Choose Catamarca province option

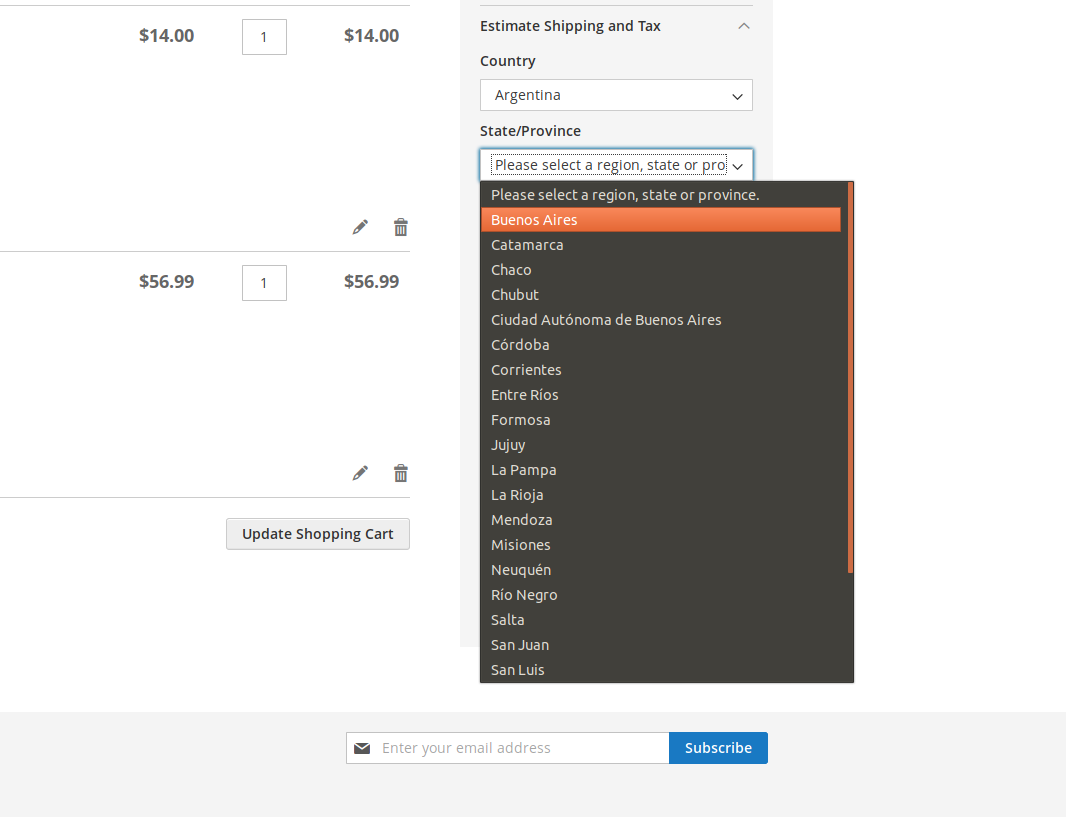[x=661, y=245]
